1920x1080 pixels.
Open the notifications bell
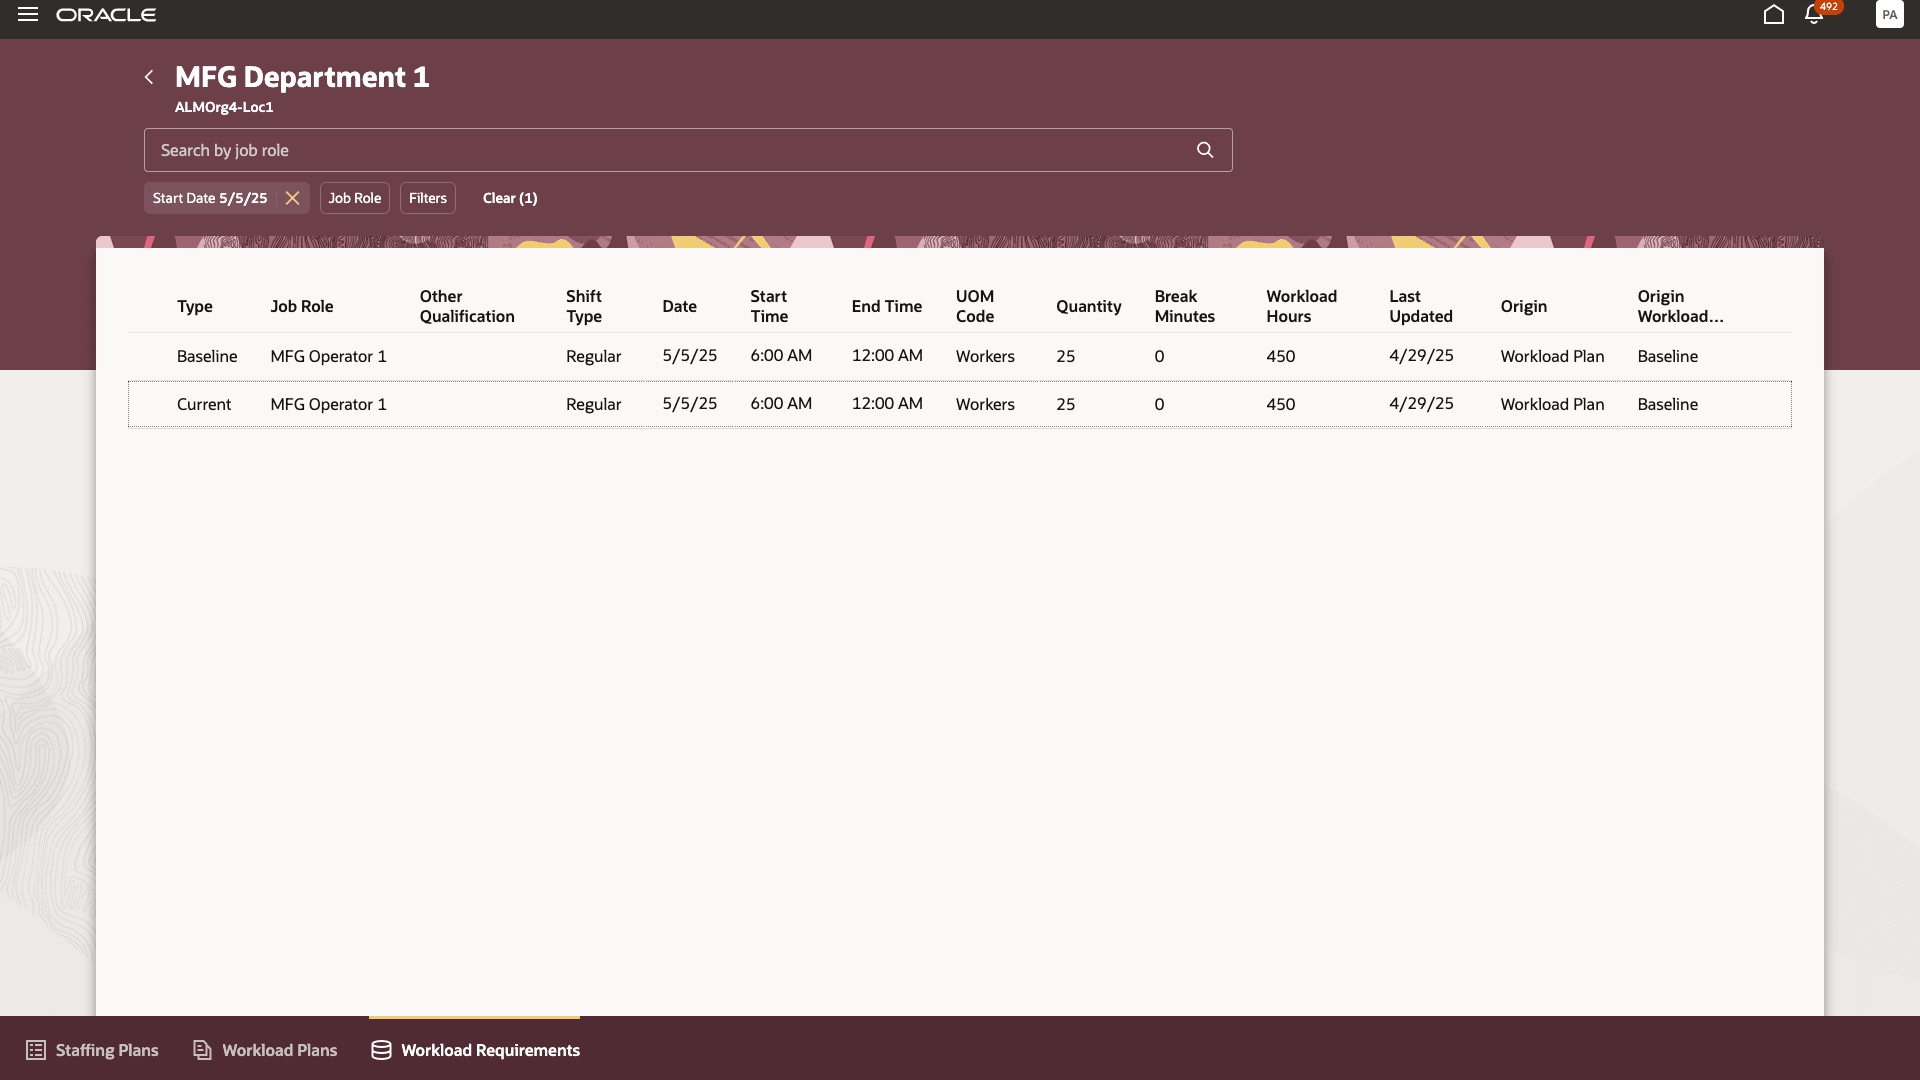point(1813,16)
